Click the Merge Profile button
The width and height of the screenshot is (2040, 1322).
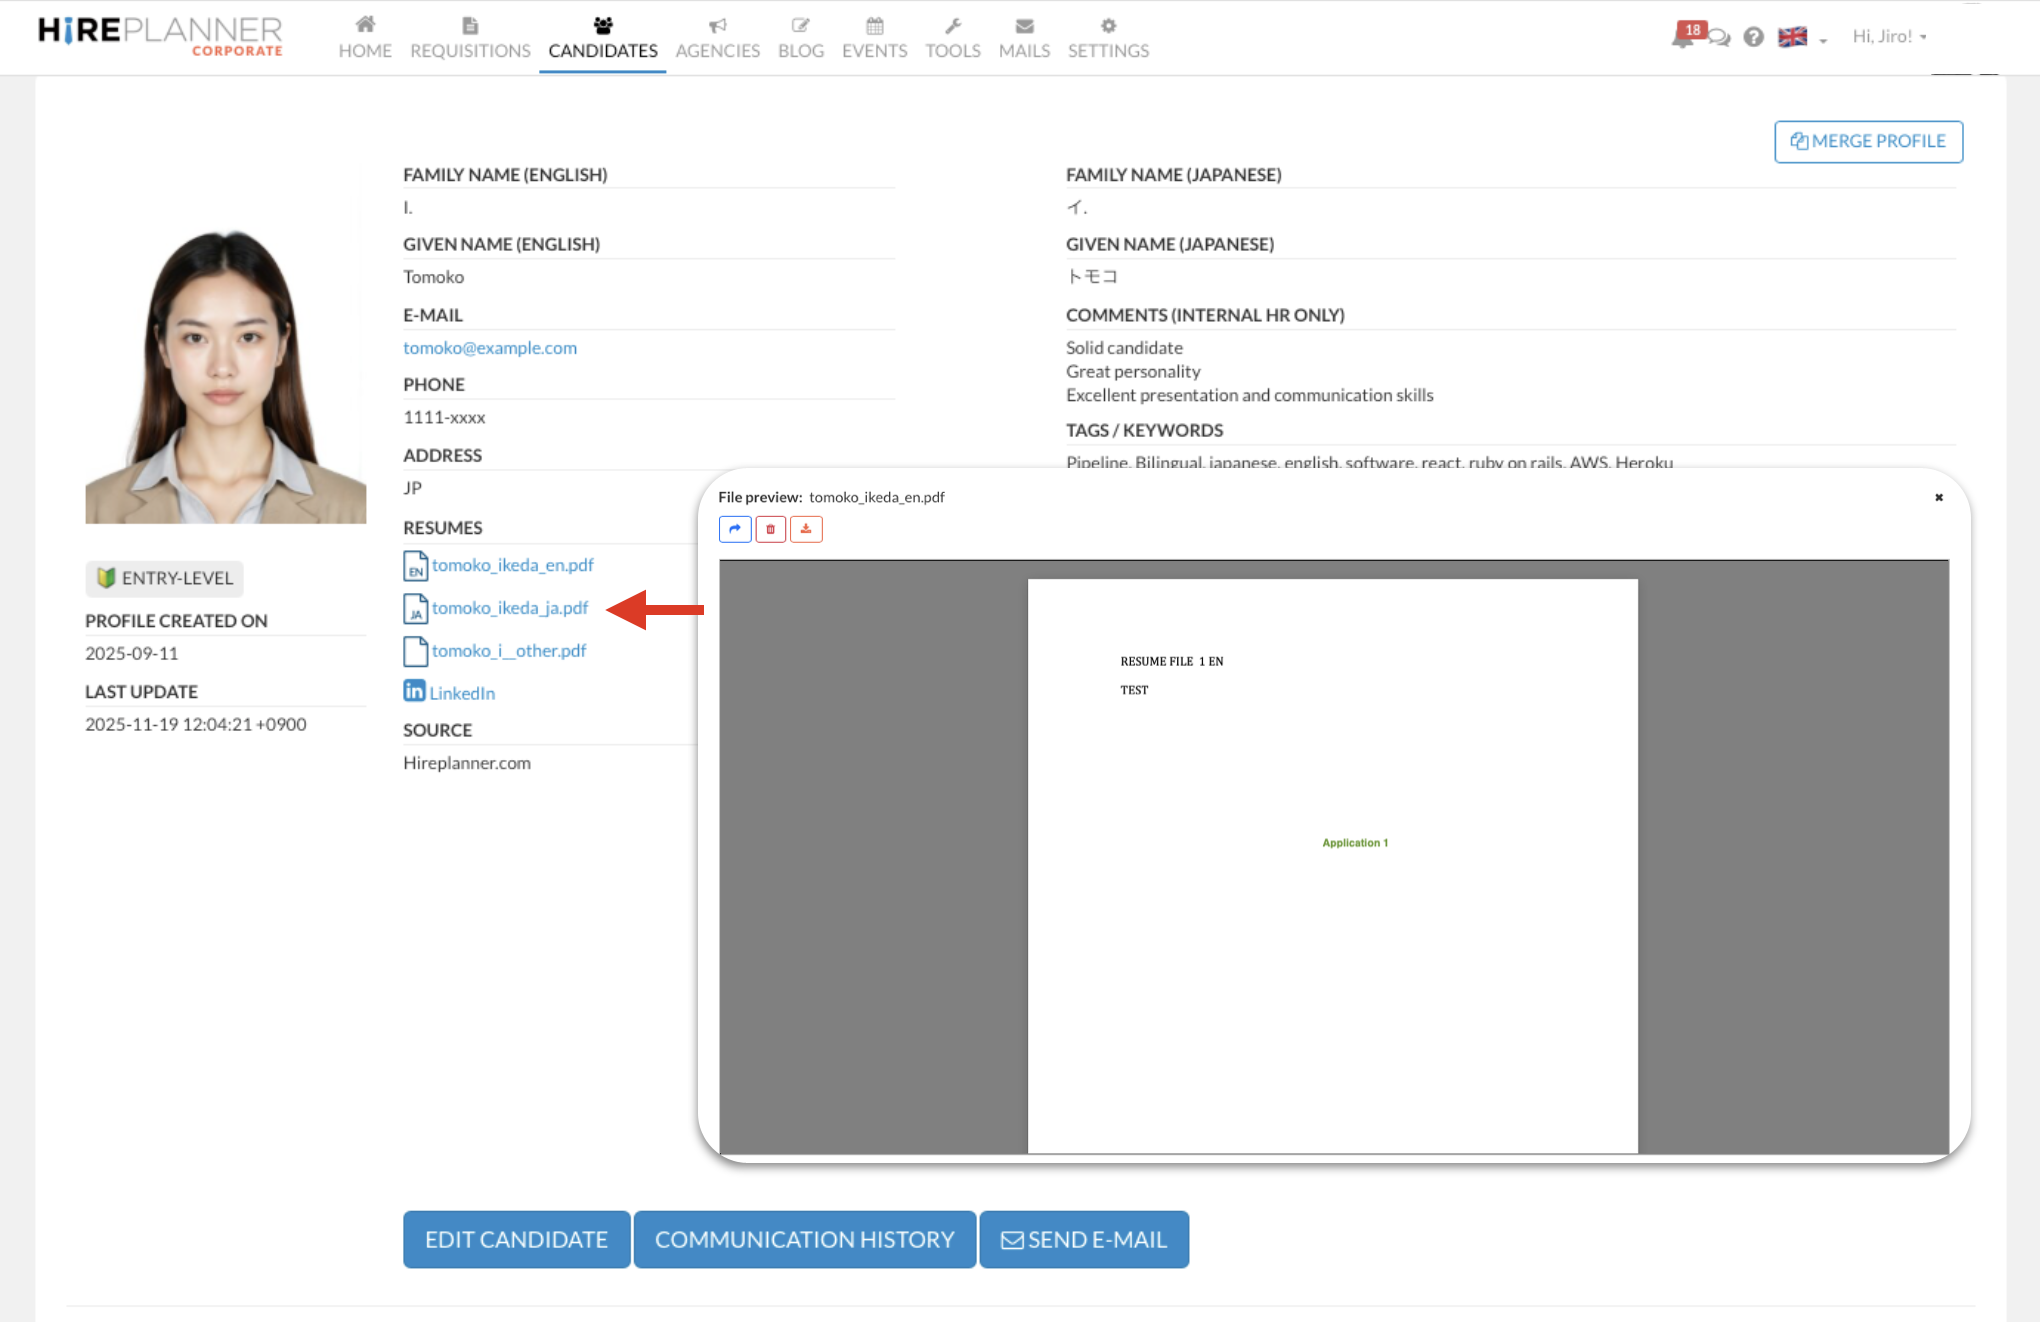click(x=1868, y=141)
